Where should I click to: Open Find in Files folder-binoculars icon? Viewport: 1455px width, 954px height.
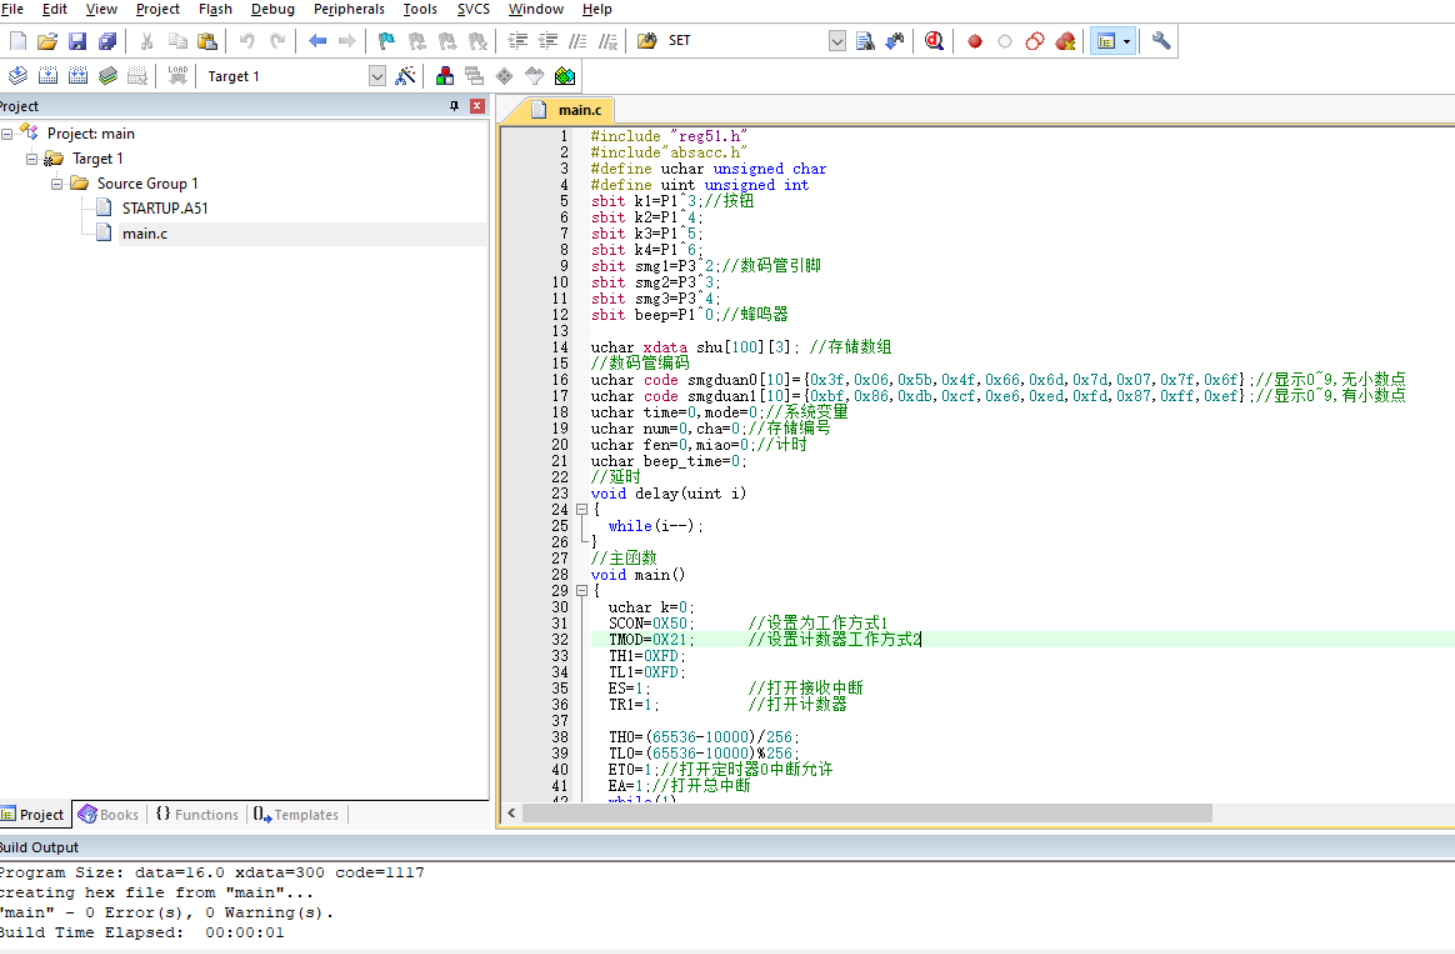647,41
